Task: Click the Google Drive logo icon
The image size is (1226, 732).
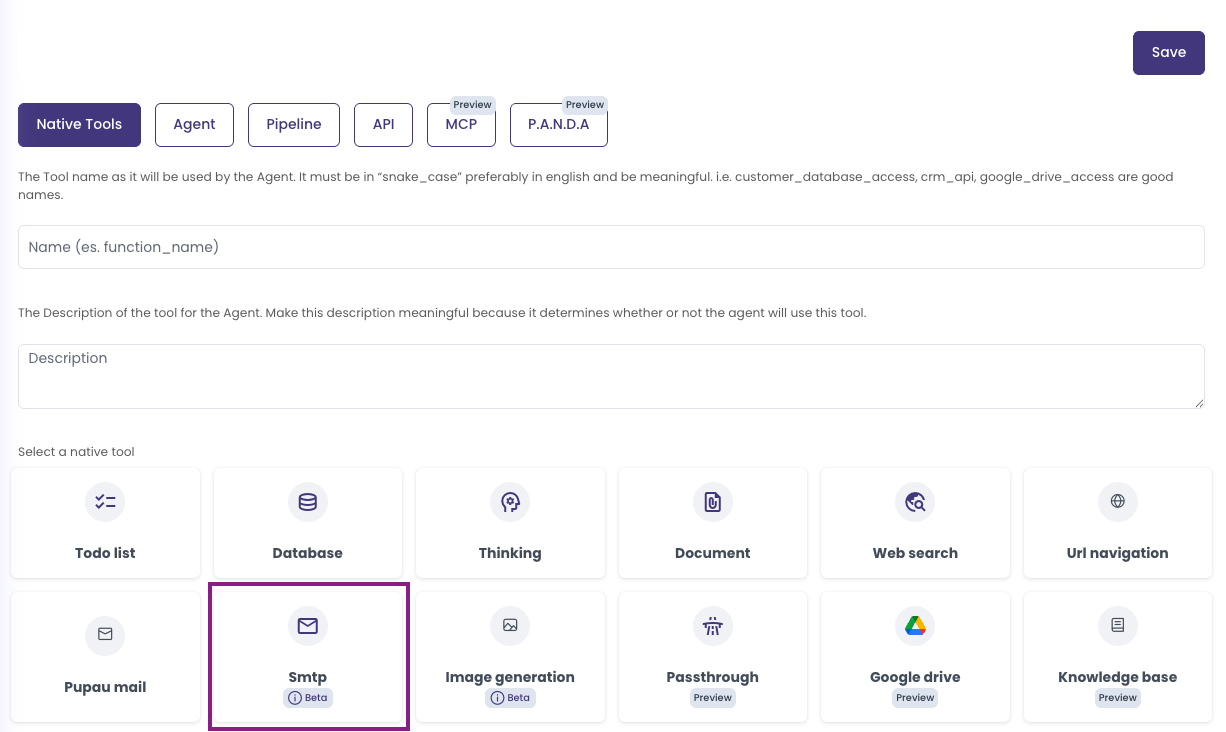Action: tap(915, 626)
